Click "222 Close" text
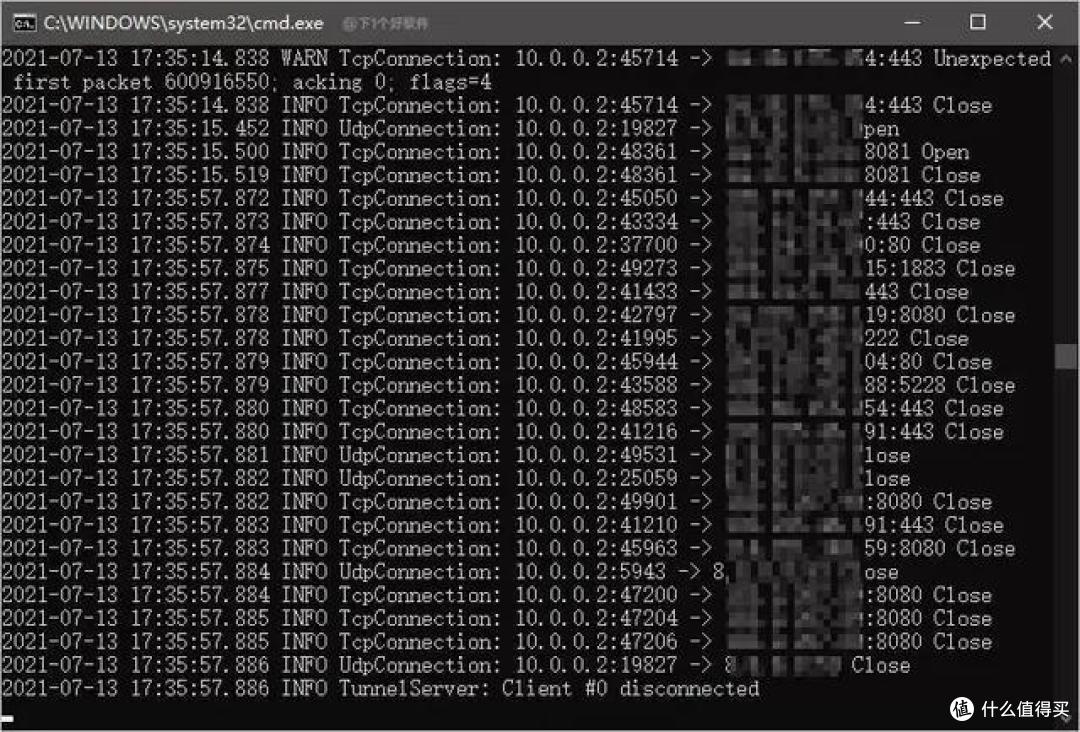1080x732 pixels. (x=916, y=339)
